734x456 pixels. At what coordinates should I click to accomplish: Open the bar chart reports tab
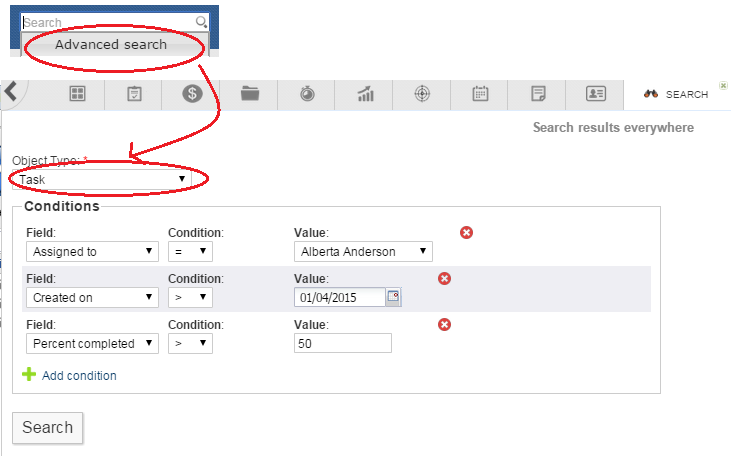tap(365, 94)
